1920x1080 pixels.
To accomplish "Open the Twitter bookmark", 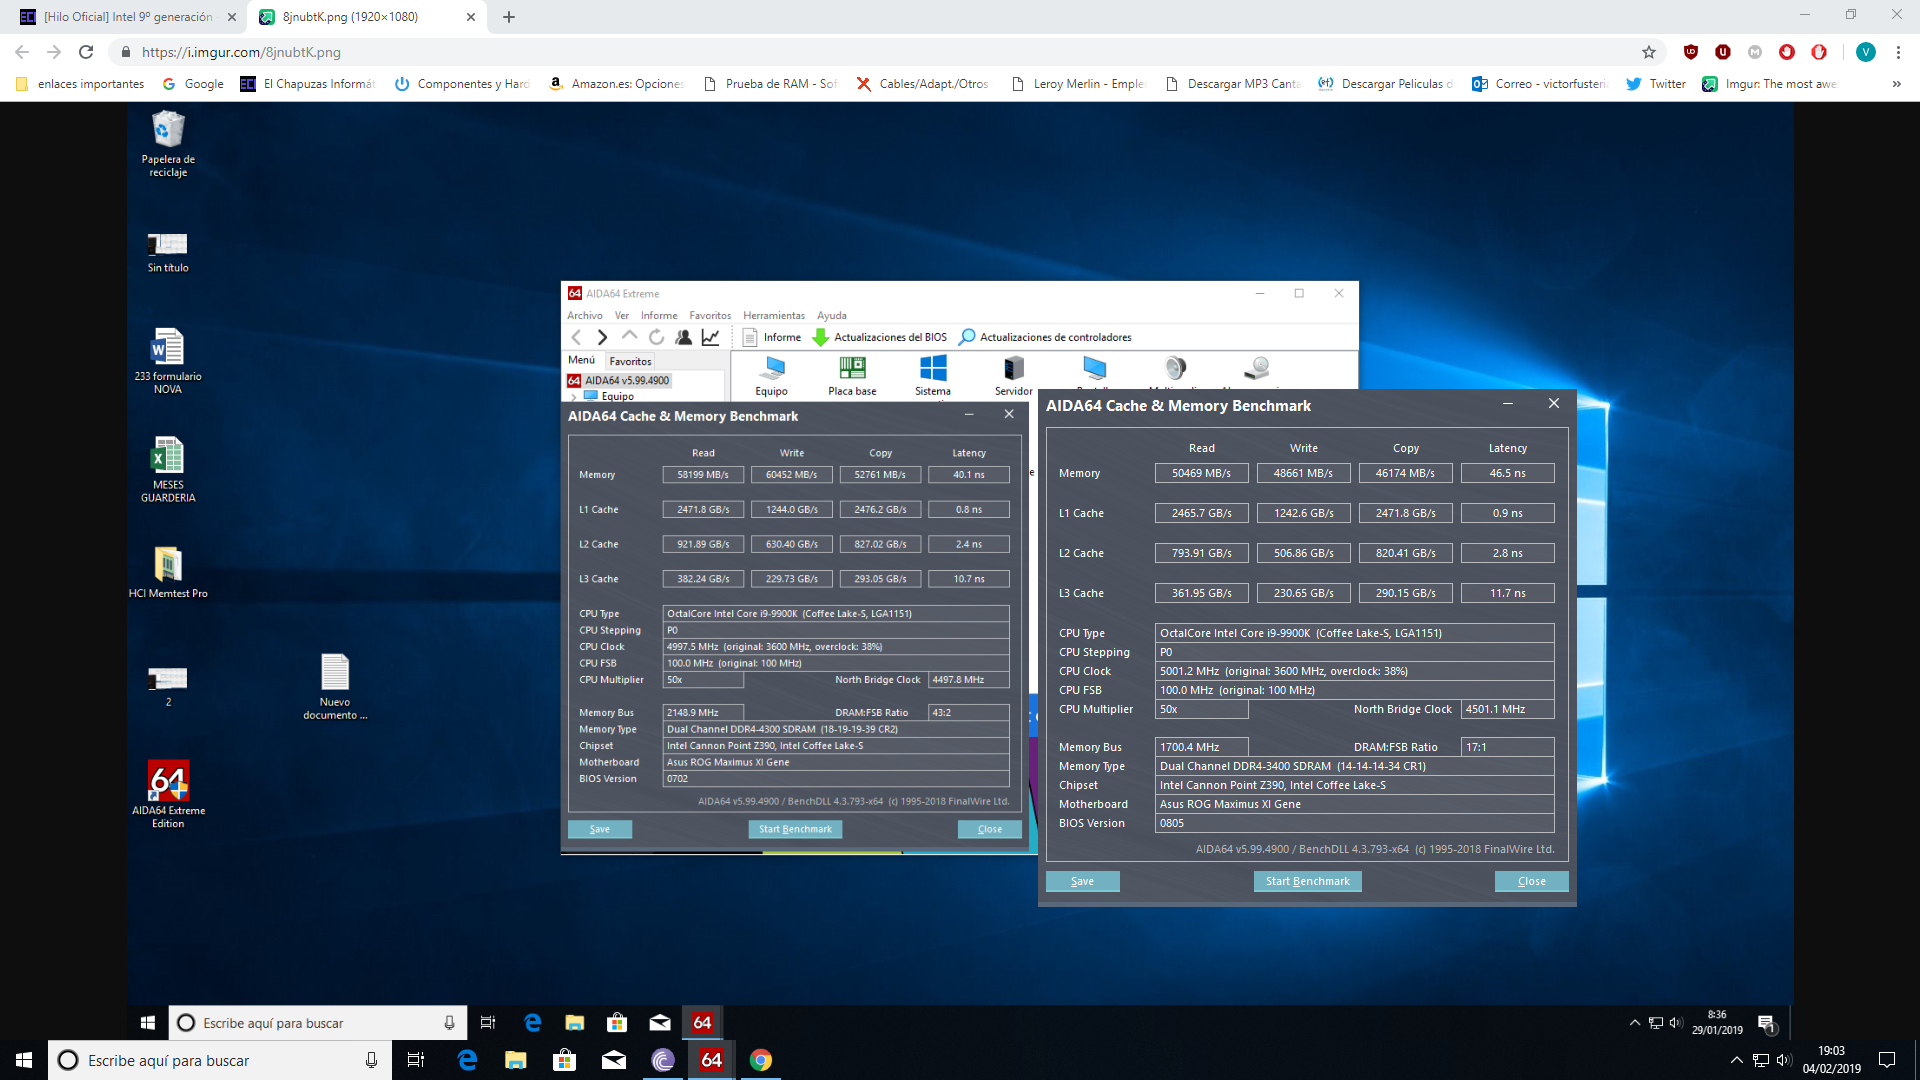I will (x=1656, y=84).
